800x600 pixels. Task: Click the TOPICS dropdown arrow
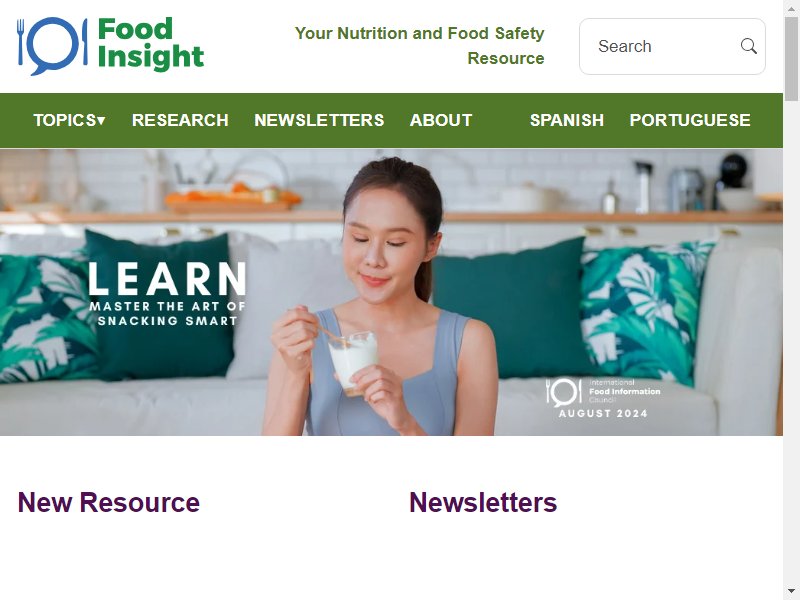coord(101,121)
